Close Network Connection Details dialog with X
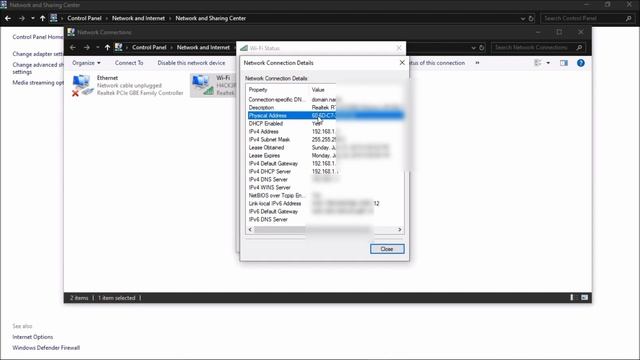 point(402,62)
